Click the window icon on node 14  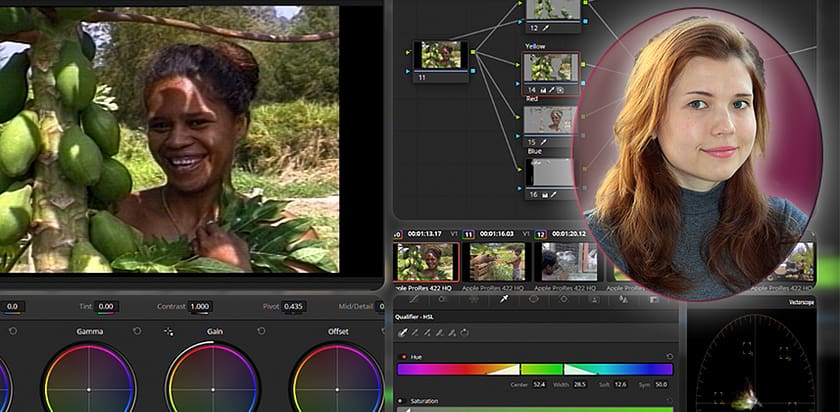(543, 90)
